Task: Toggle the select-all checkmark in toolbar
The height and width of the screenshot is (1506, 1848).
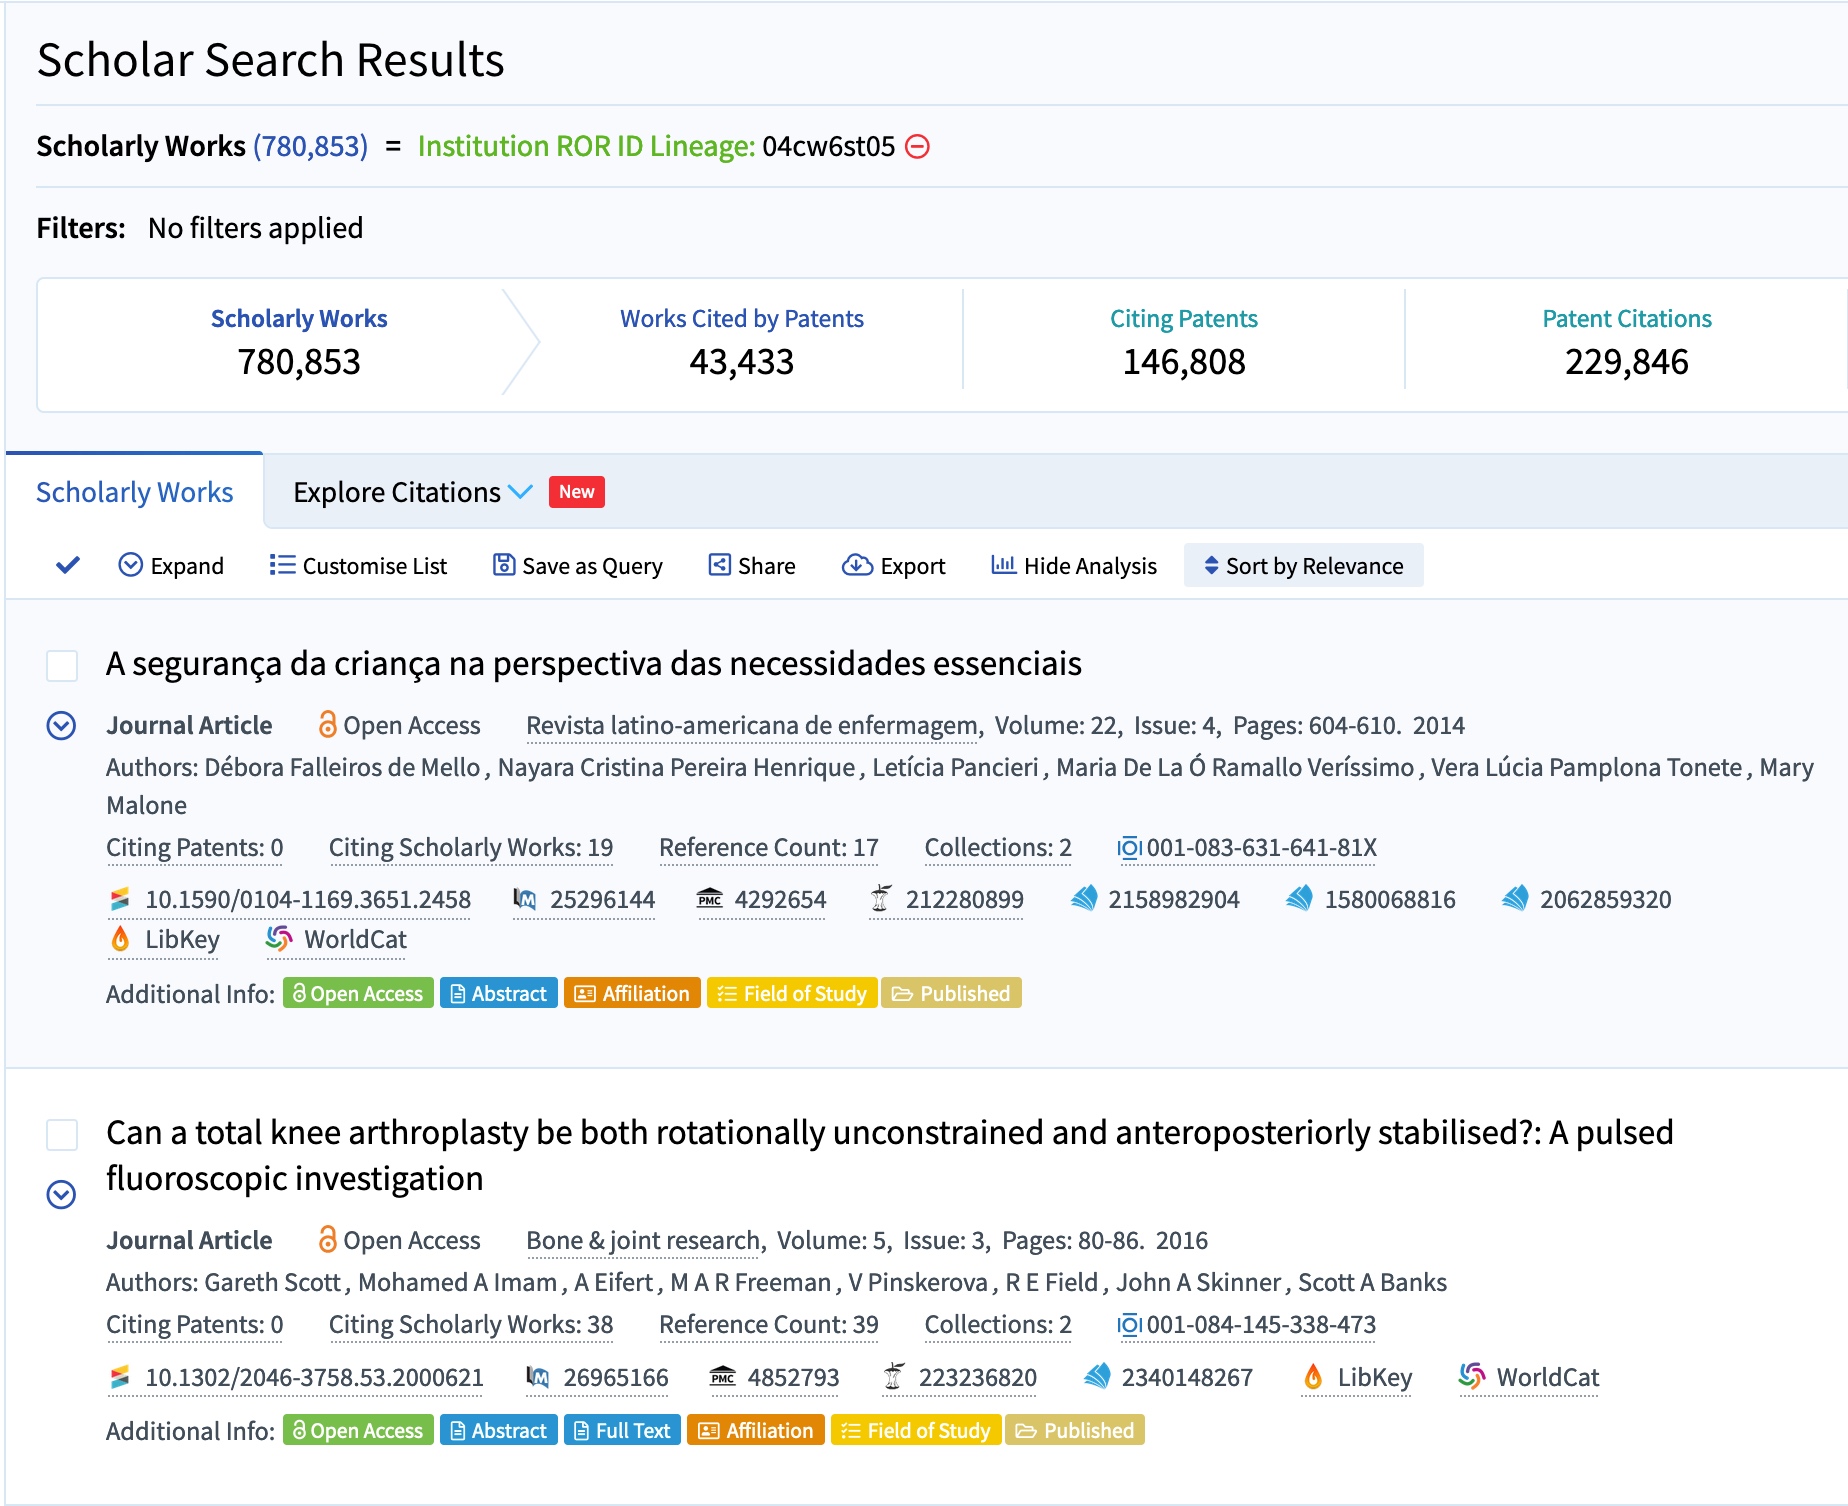Action: click(x=68, y=565)
